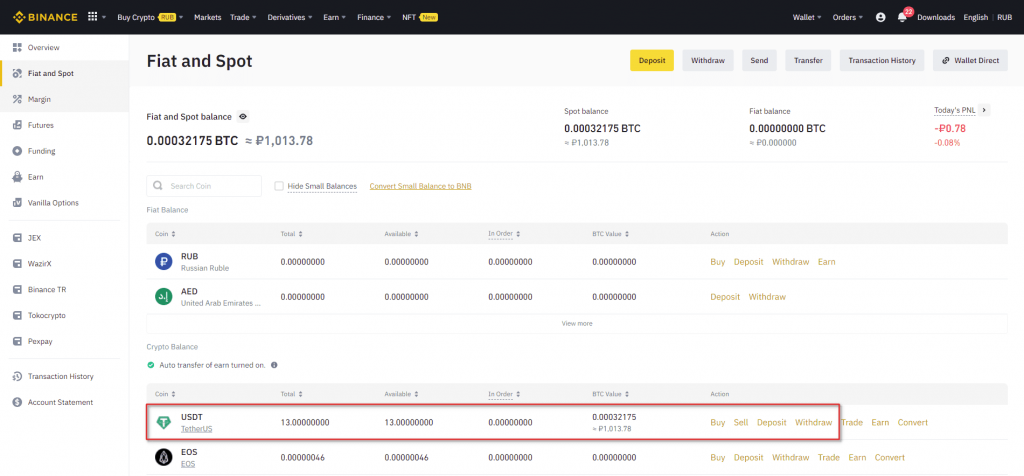Click the Withdraw header button

click(x=708, y=60)
